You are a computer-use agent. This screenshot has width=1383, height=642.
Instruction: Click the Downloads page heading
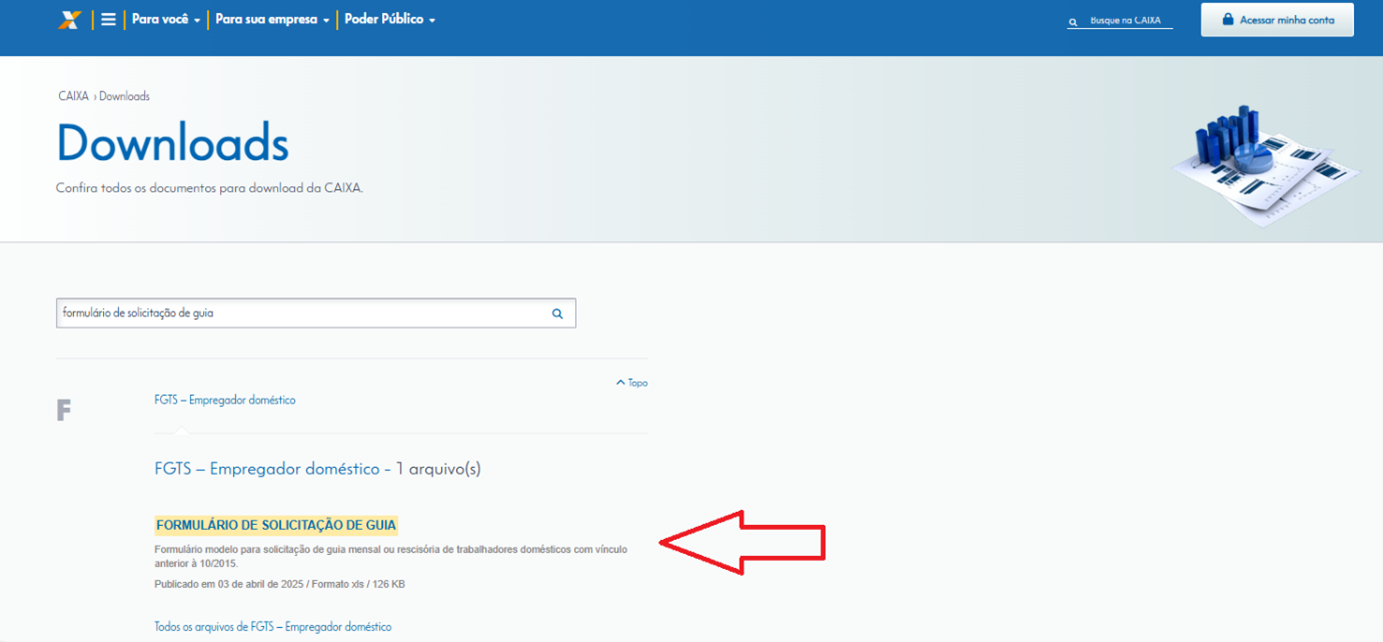pos(173,142)
